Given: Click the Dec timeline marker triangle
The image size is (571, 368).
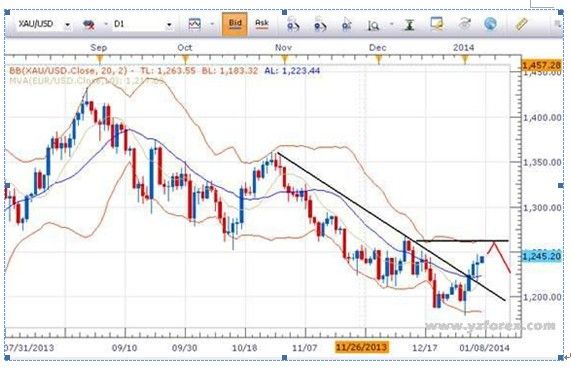Looking at the screenshot, I should [378, 59].
